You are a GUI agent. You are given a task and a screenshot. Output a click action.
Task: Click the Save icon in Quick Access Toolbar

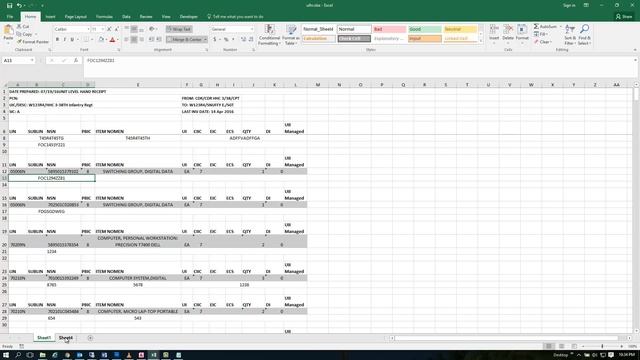point(9,5)
